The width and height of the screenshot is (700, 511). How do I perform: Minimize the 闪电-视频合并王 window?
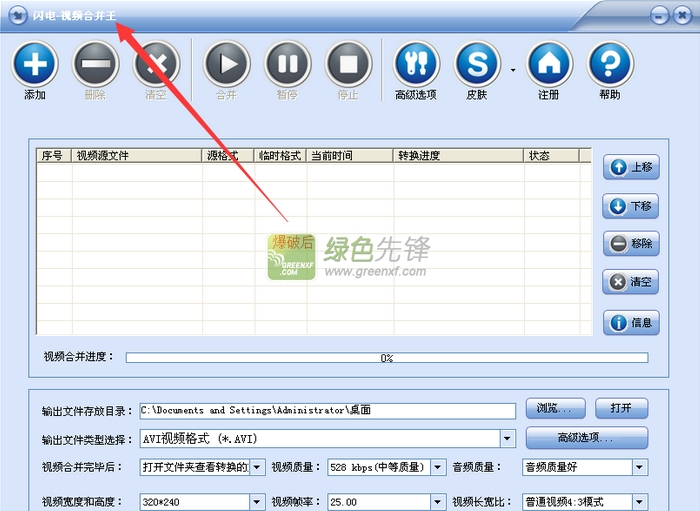tap(660, 16)
